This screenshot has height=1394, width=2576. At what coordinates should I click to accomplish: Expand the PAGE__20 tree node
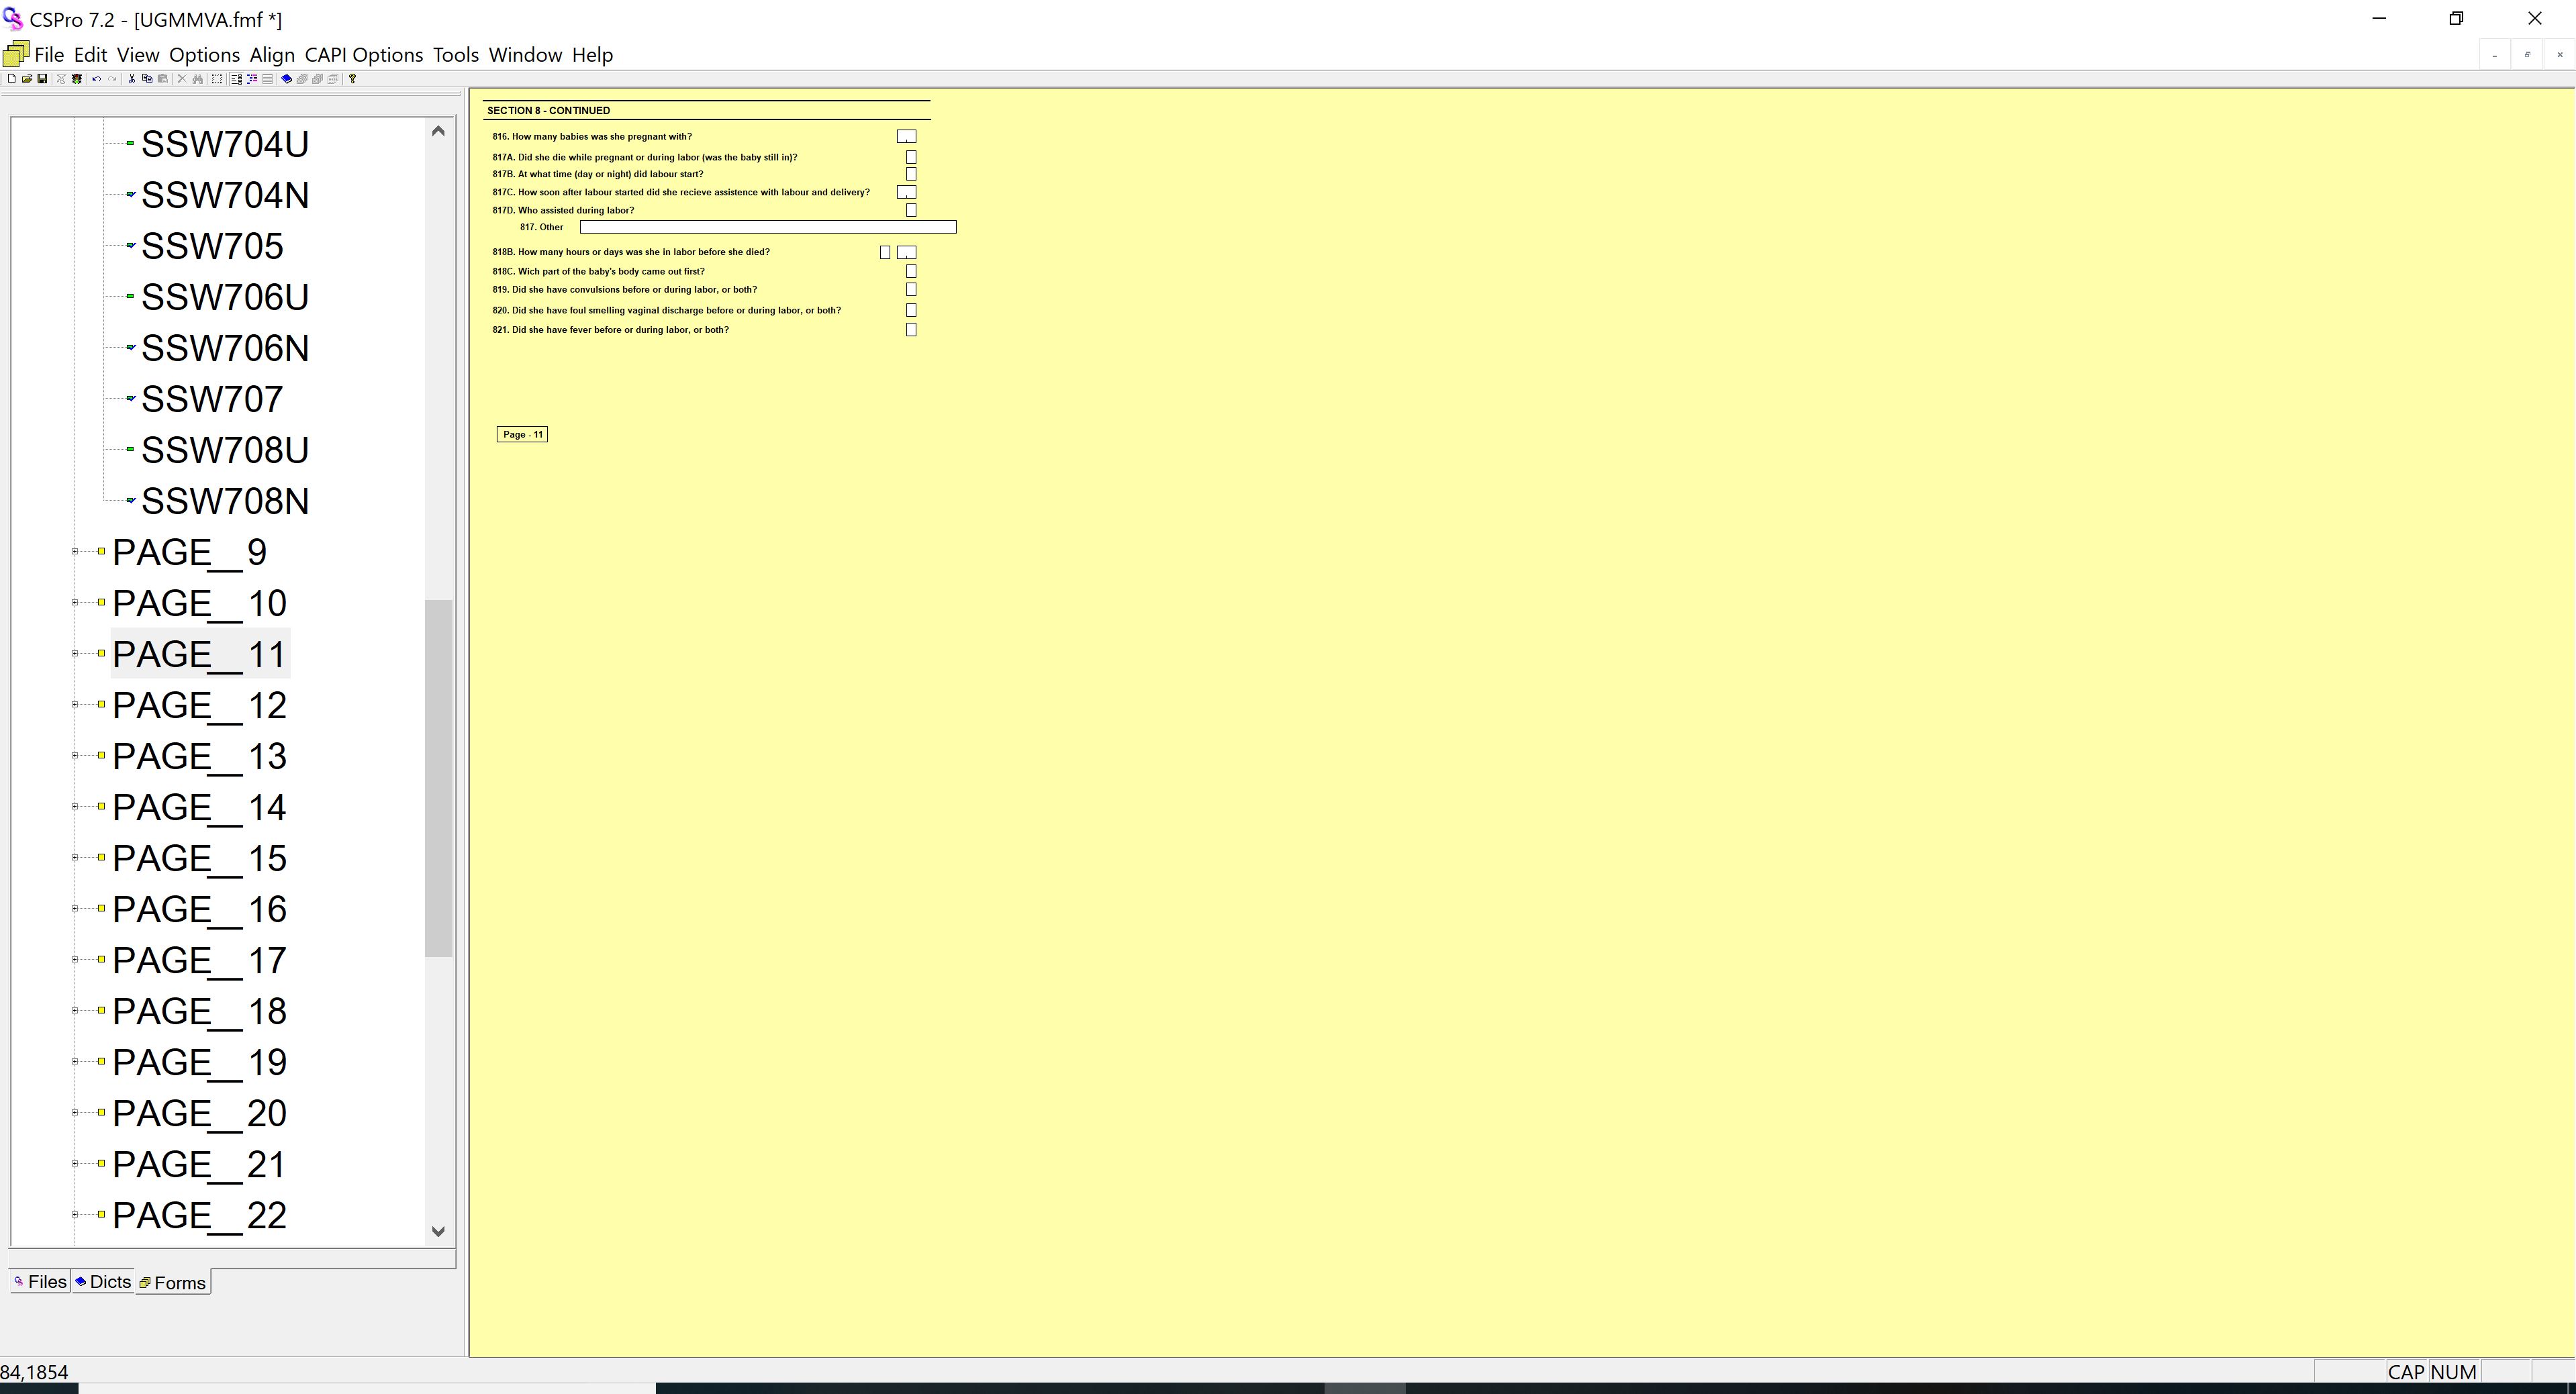pos(75,1112)
